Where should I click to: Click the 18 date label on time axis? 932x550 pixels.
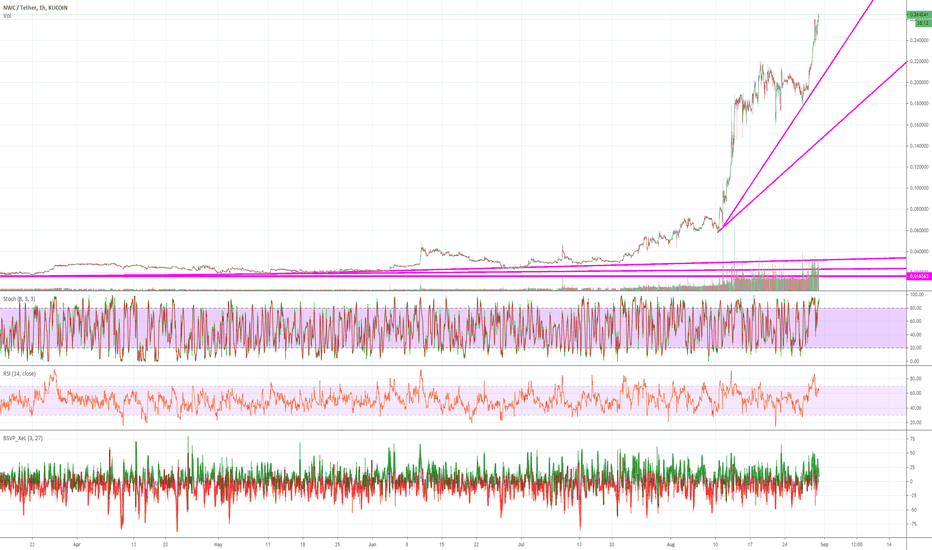pos(303,544)
